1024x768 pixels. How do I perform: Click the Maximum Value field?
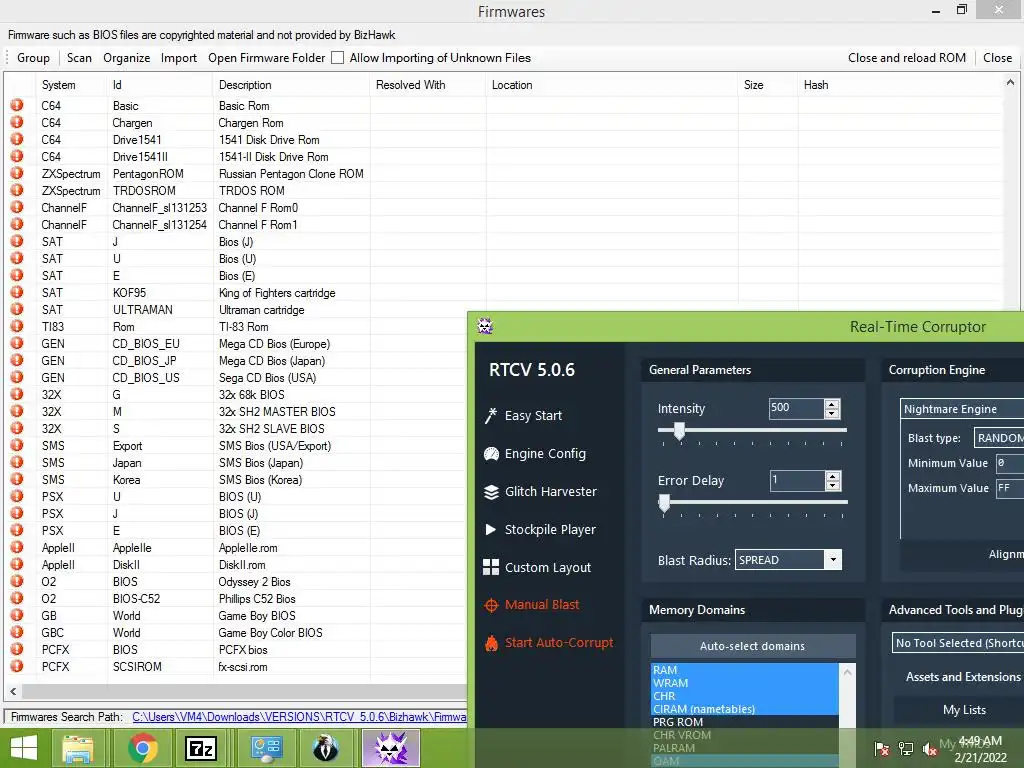coord(1010,487)
